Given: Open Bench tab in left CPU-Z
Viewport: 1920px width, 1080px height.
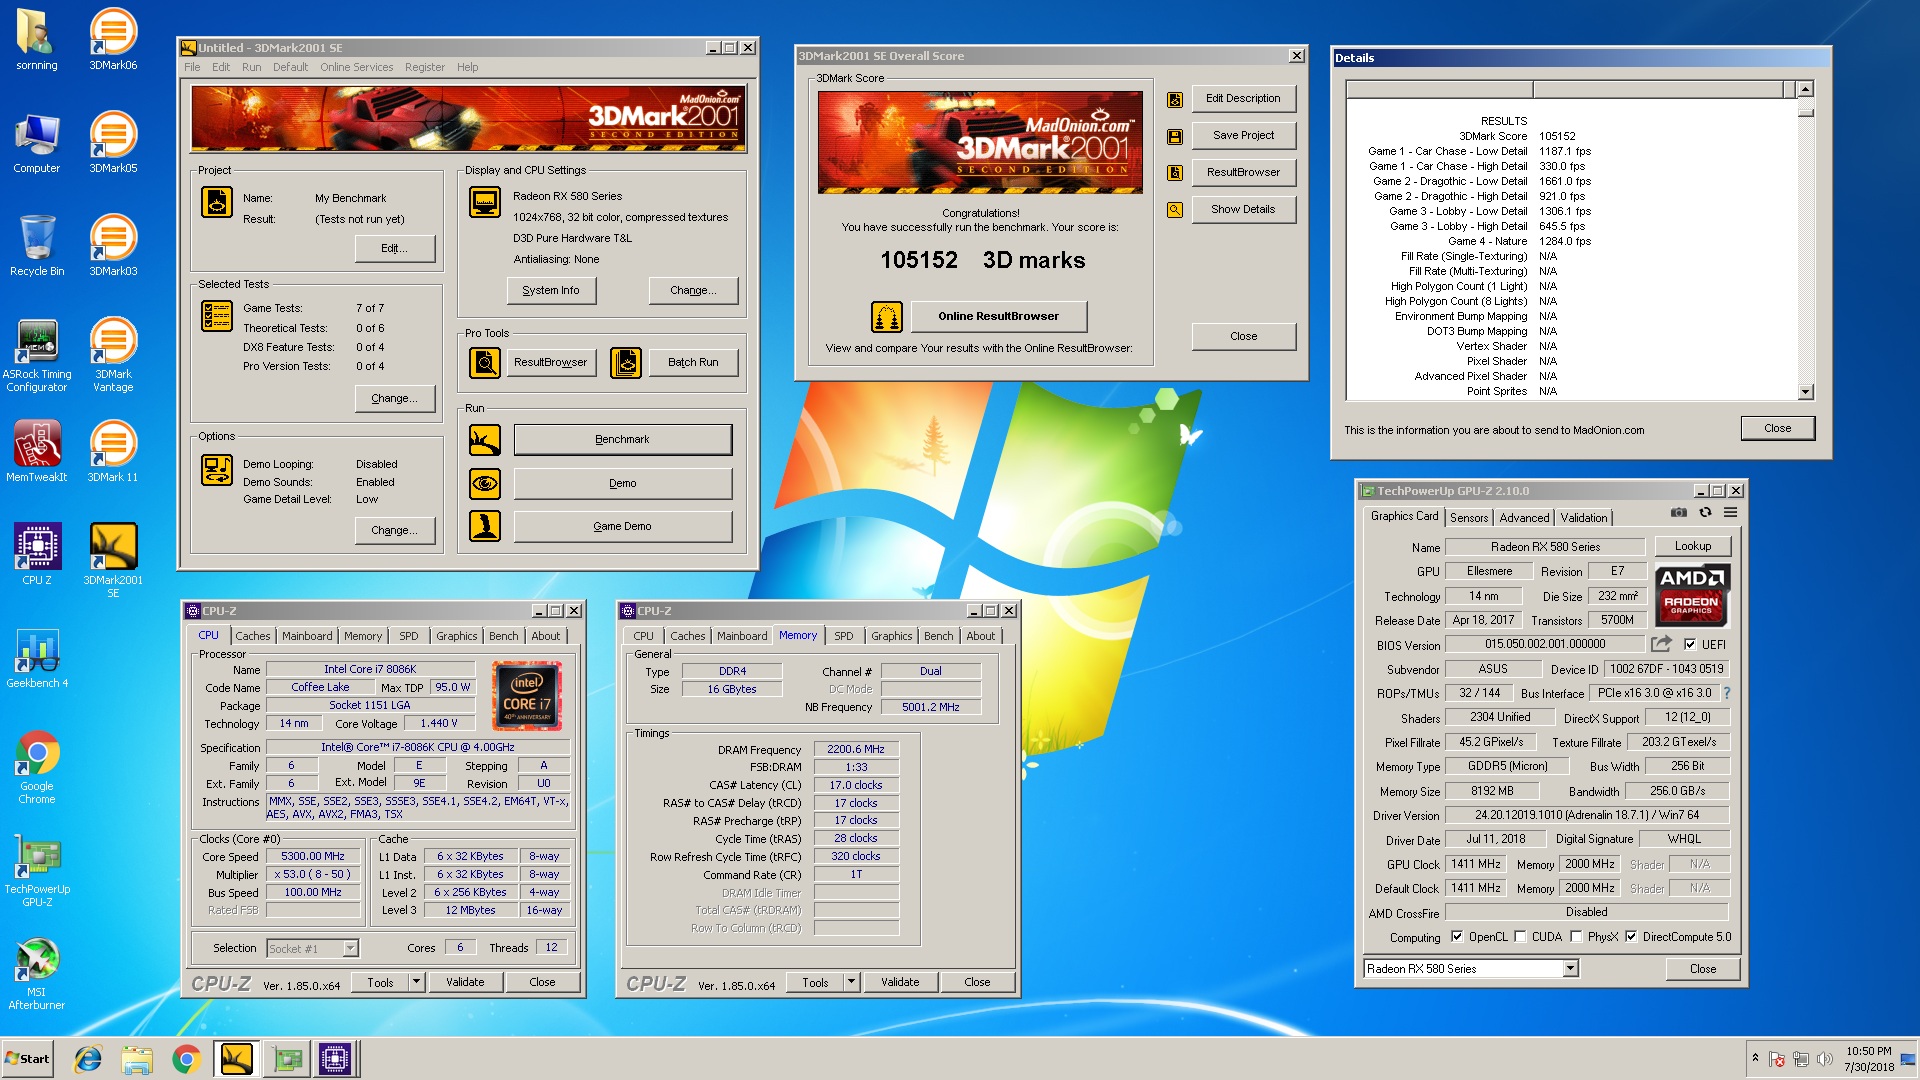Looking at the screenshot, I should pos(504,636).
